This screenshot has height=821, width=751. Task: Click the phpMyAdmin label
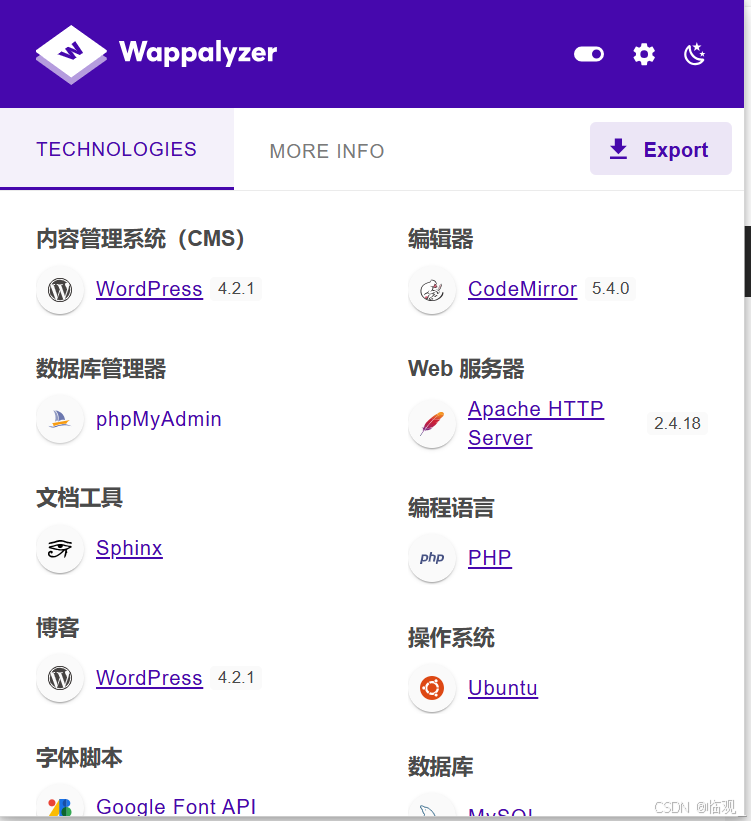click(159, 419)
